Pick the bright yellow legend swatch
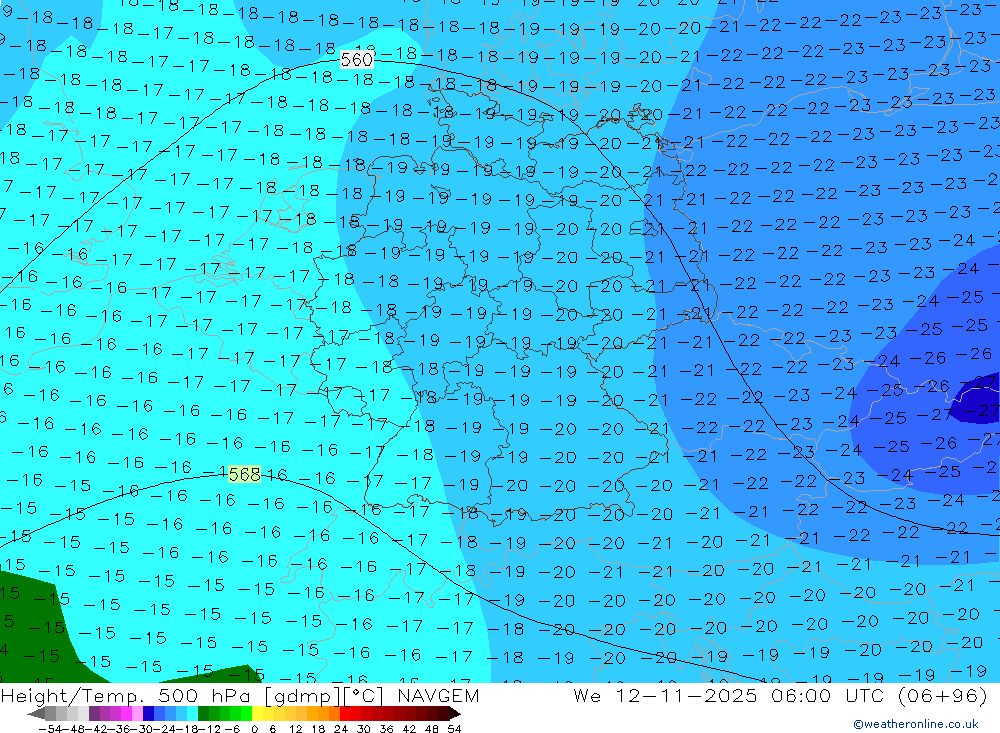1000x733 pixels. coord(257,714)
